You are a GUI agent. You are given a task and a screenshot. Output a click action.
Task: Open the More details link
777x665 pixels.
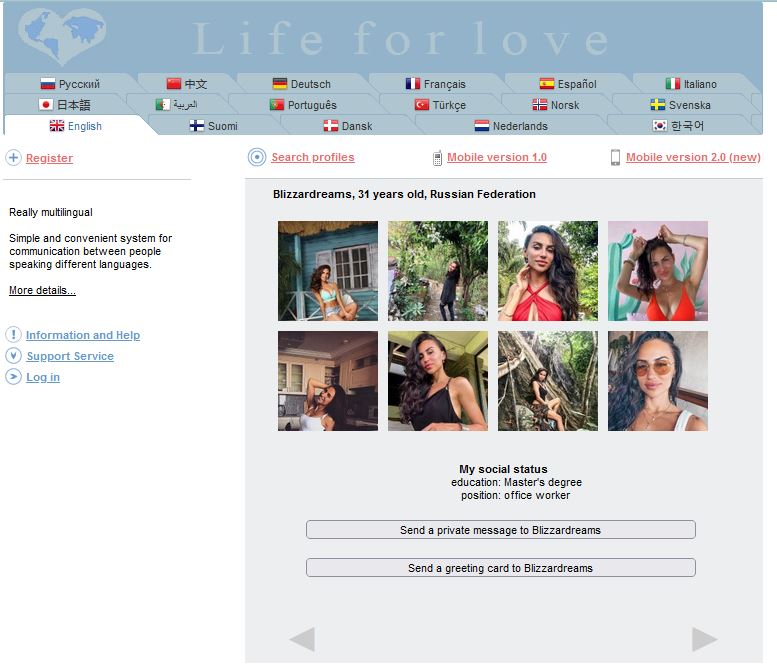coord(42,290)
